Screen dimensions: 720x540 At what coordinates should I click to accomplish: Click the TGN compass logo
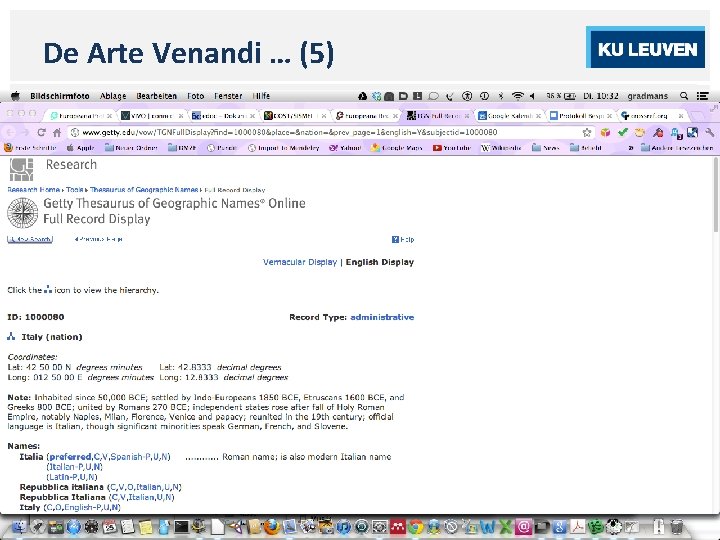[x=22, y=213]
